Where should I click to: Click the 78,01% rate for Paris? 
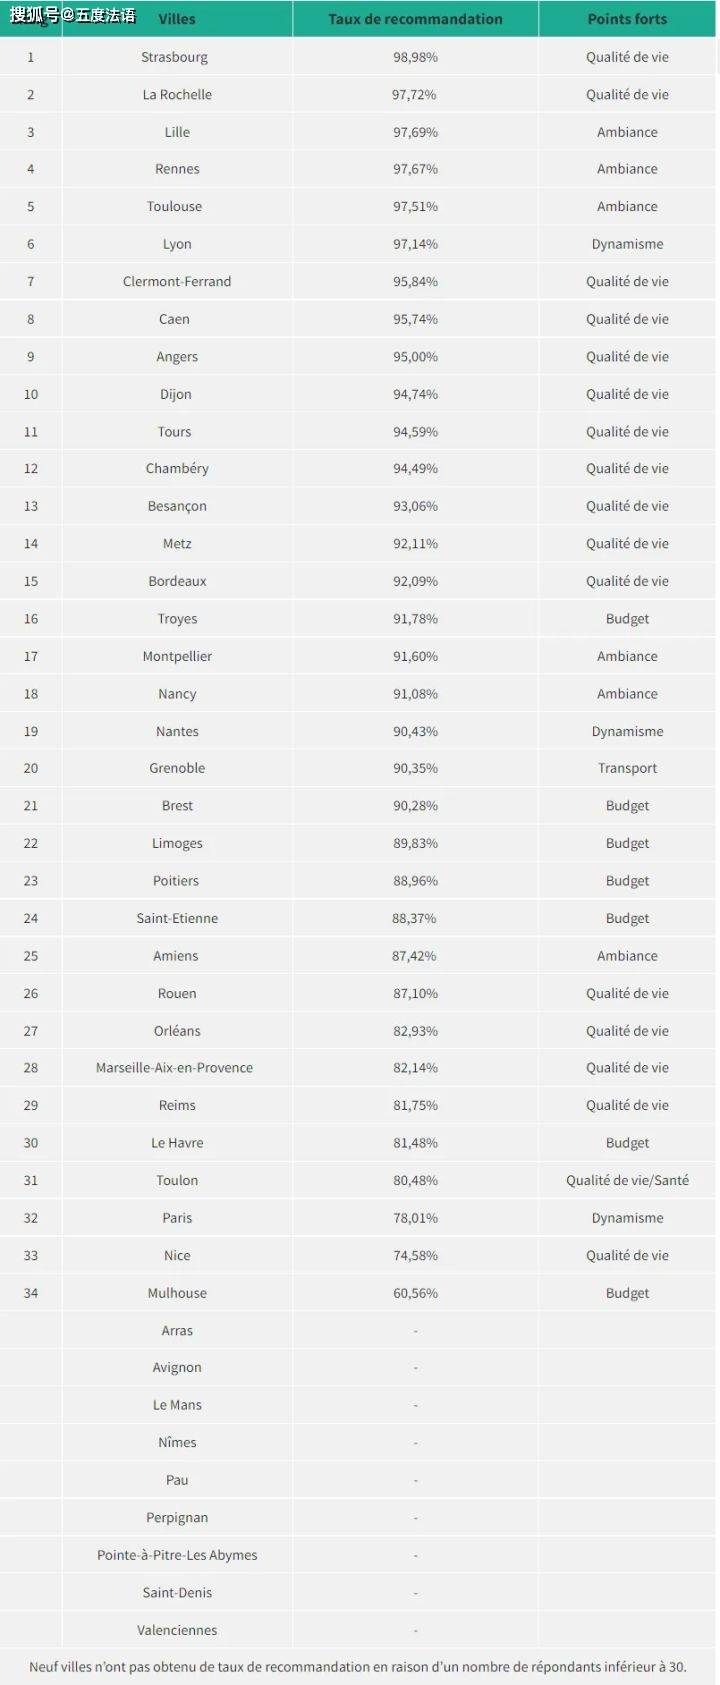point(415,1218)
